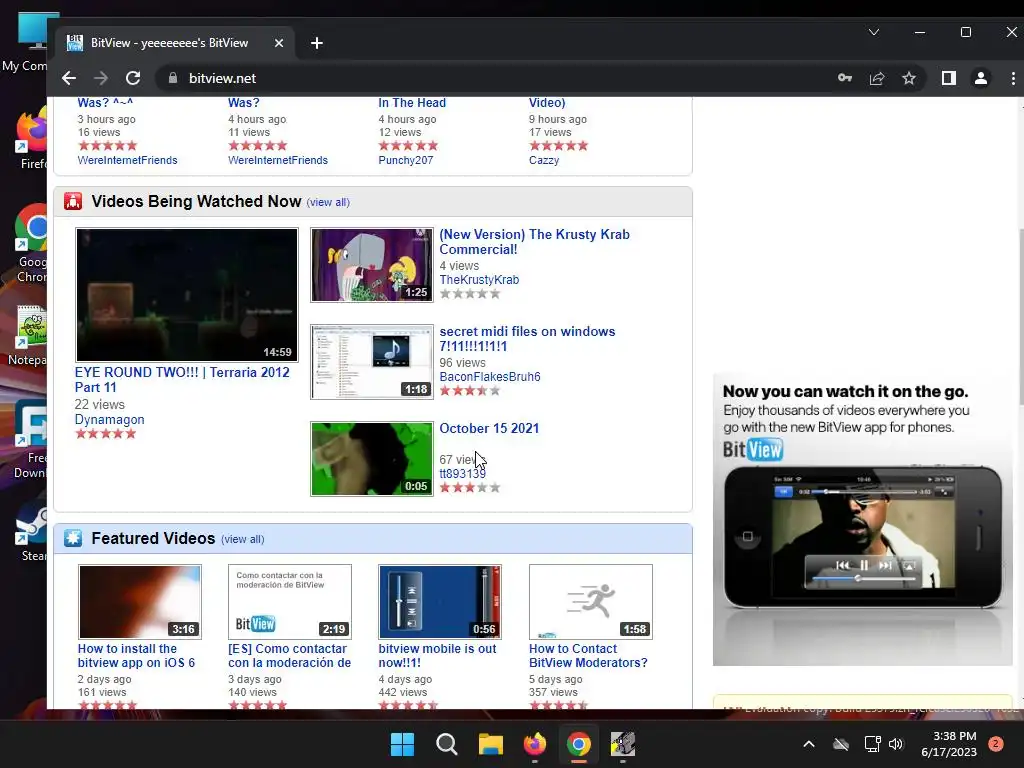Click the Videos Being Watched Now section icon

coord(73,201)
